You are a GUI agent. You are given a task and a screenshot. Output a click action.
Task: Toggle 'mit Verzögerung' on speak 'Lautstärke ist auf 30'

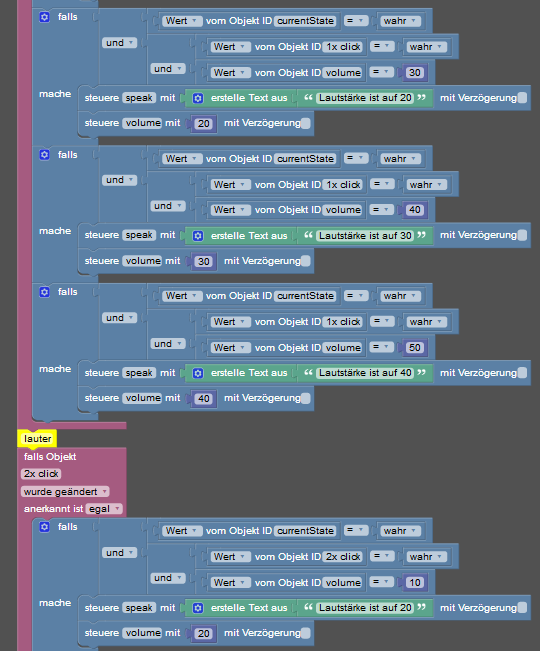[522, 235]
